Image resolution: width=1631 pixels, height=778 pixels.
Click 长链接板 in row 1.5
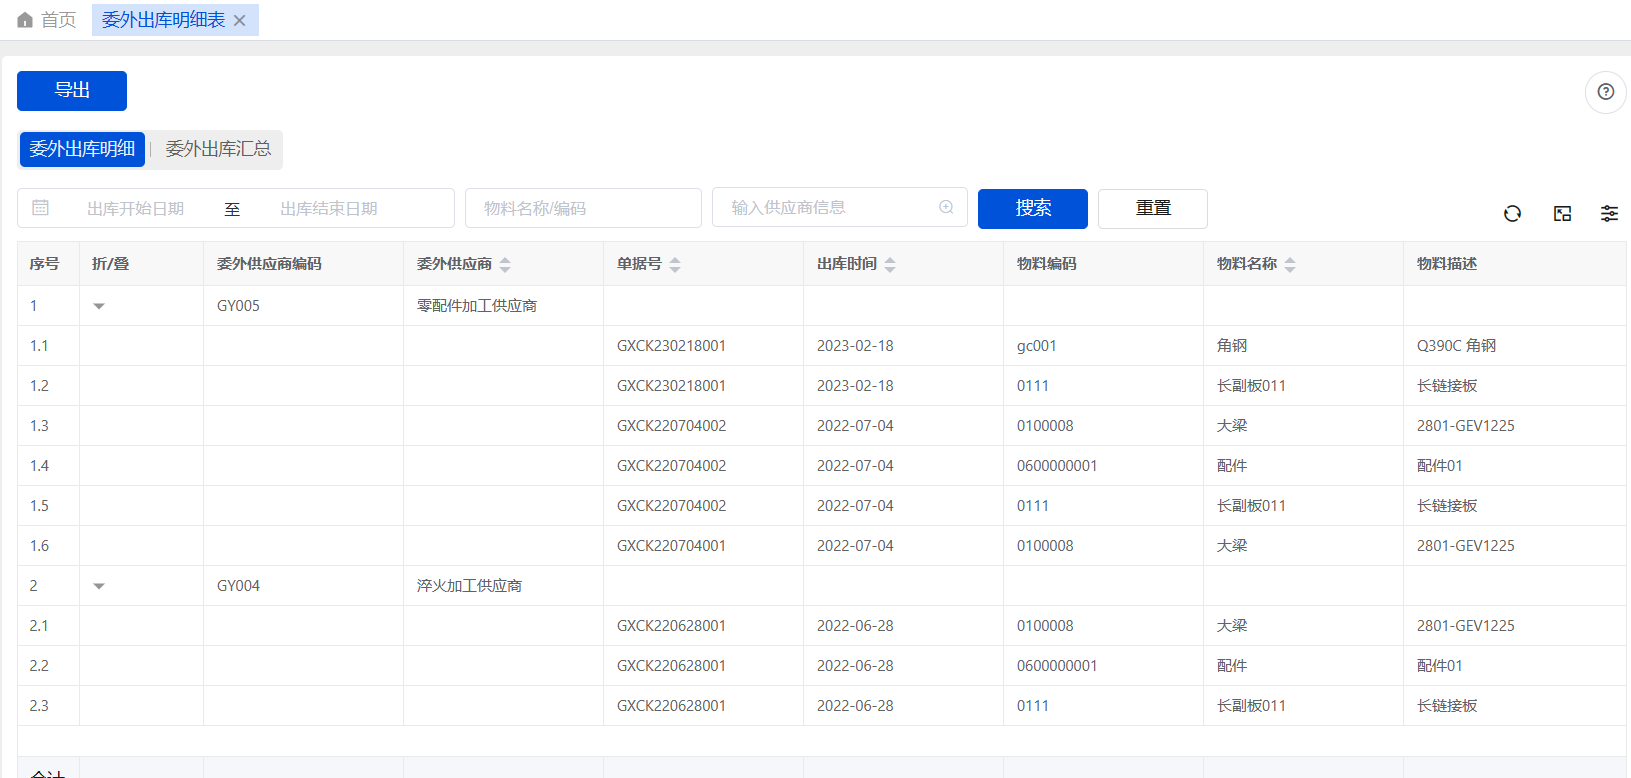click(1447, 506)
